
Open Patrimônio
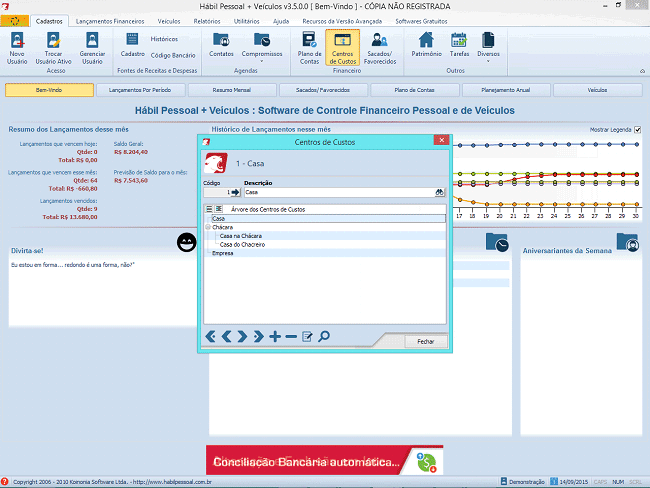427,45
